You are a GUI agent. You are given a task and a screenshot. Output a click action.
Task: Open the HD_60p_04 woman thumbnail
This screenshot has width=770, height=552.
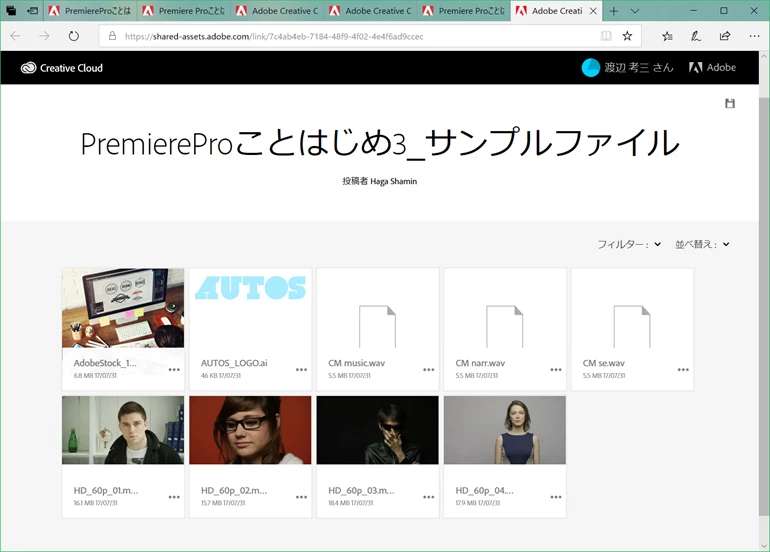505,430
